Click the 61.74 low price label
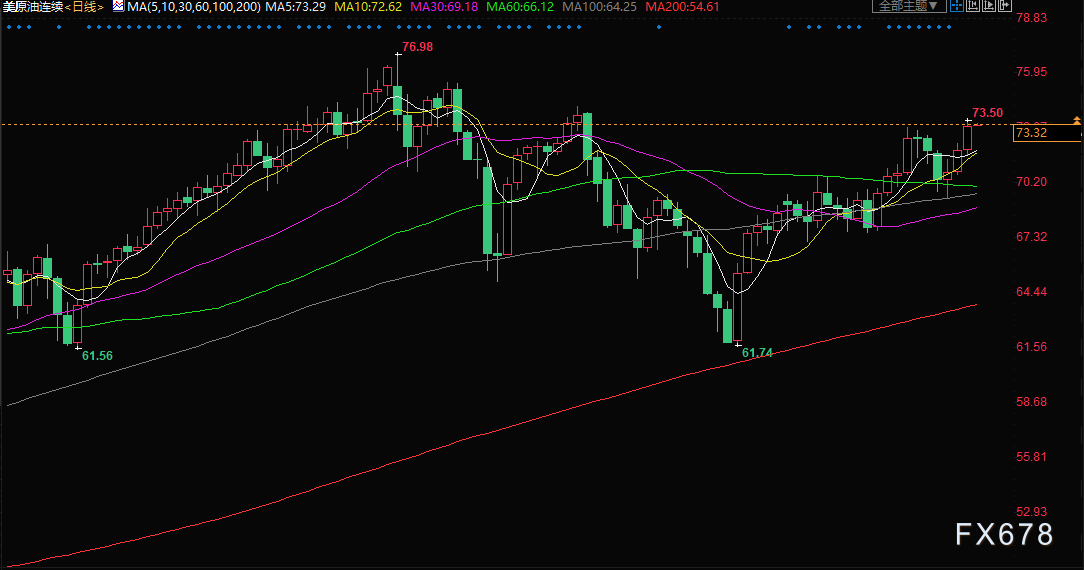 coord(757,353)
